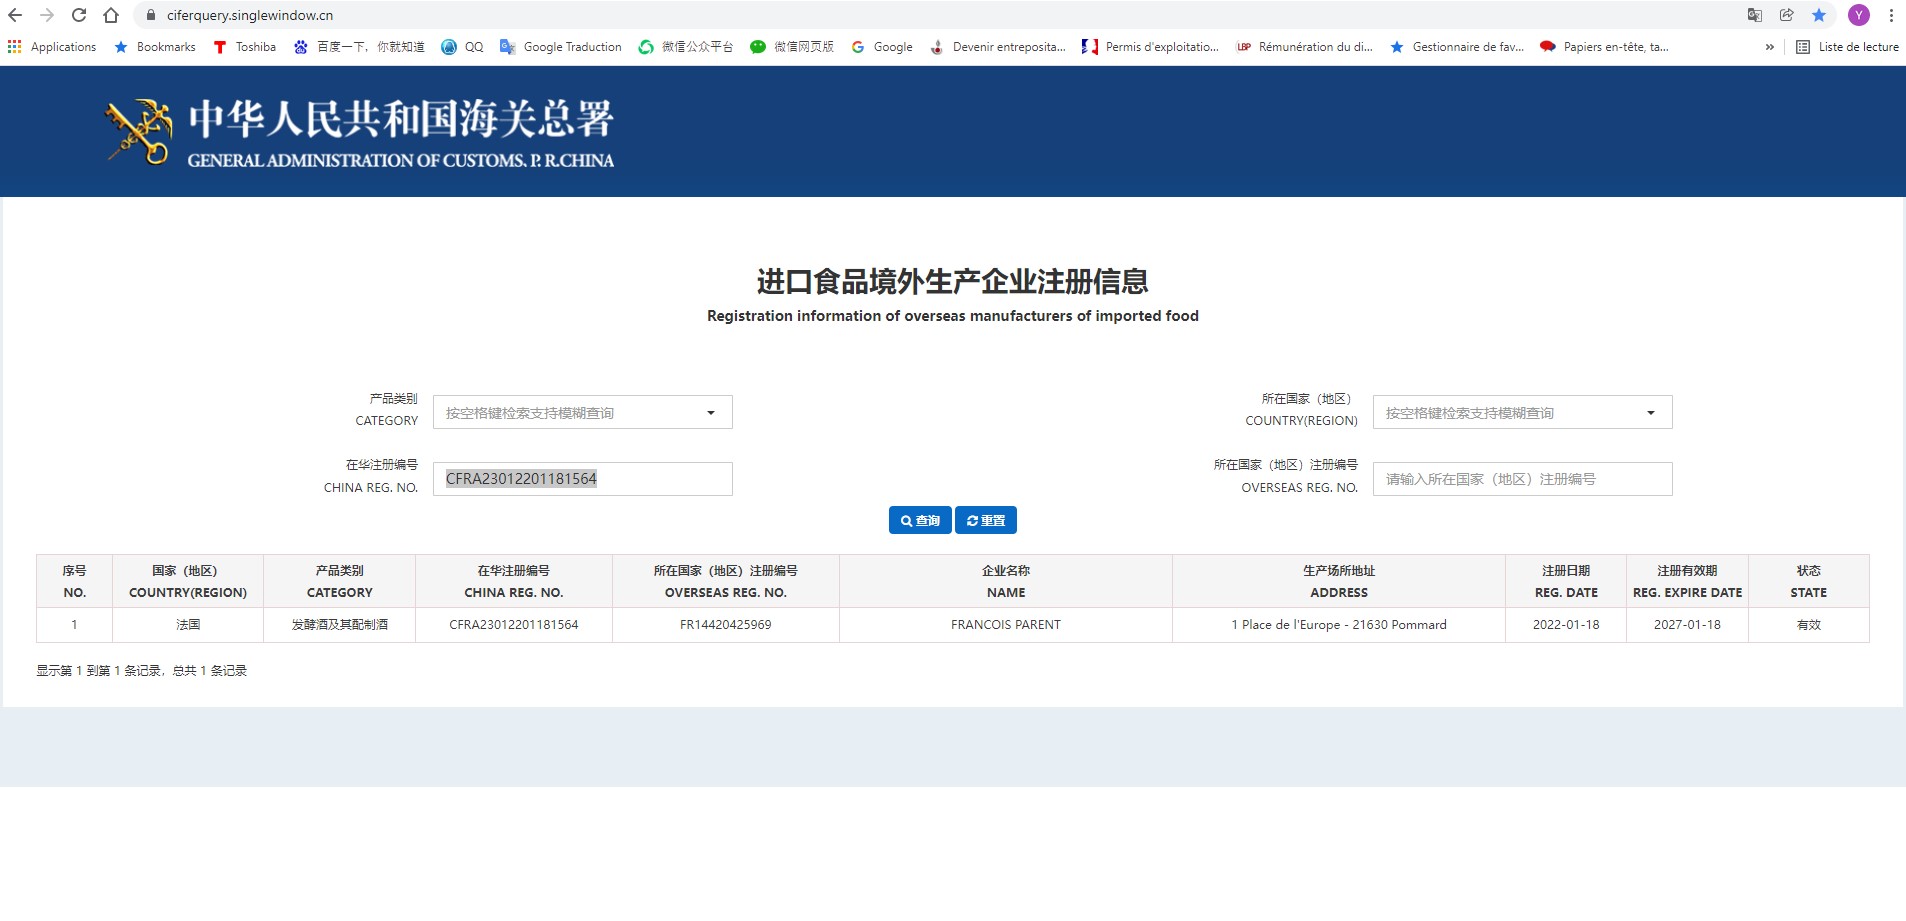Reload the page with the refresh icon
This screenshot has height=921, width=1906.
click(79, 15)
